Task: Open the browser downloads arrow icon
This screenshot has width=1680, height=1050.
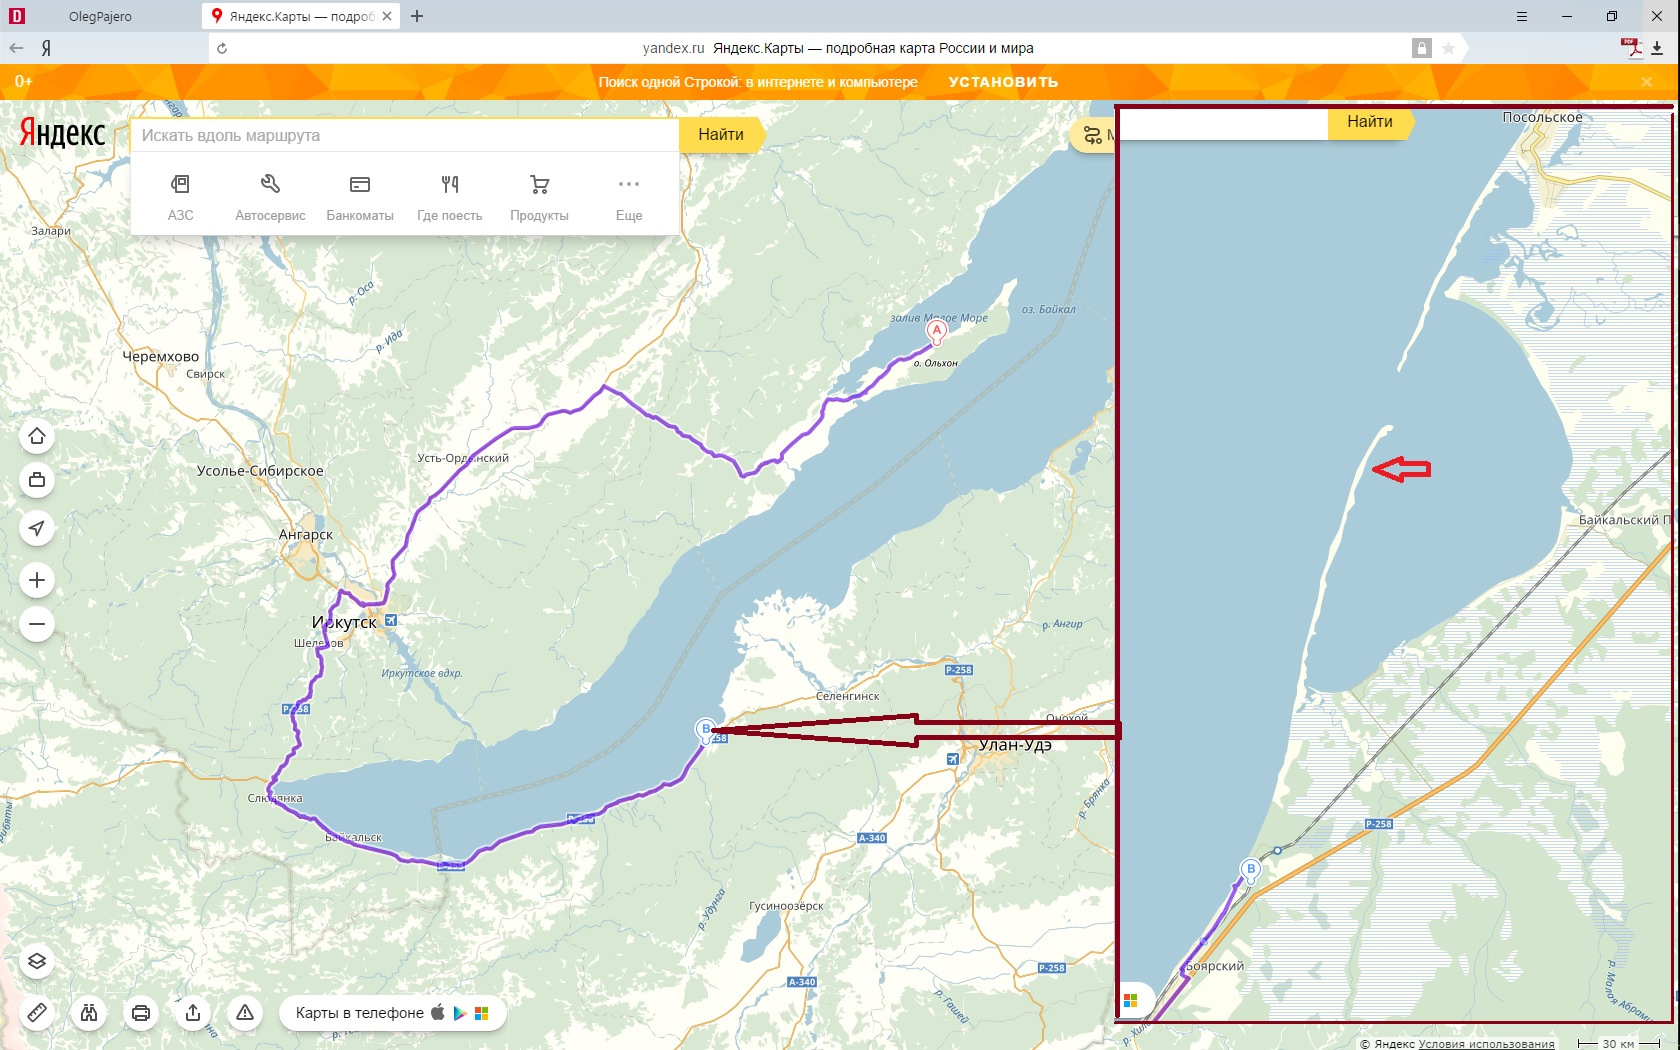Action: [x=1658, y=48]
